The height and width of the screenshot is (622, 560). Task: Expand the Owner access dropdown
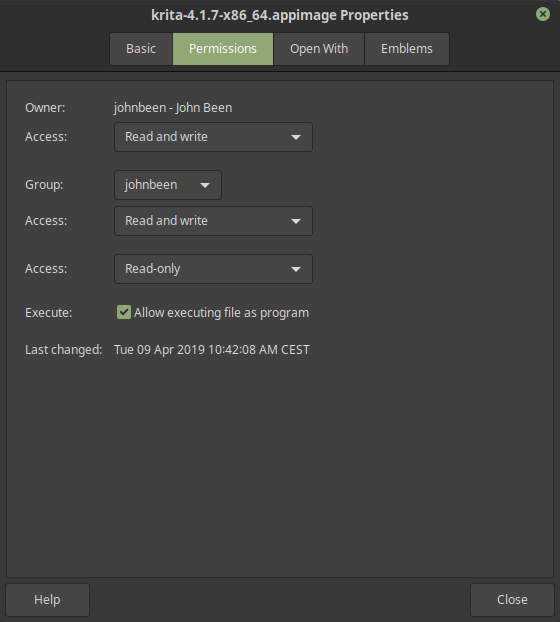213,137
